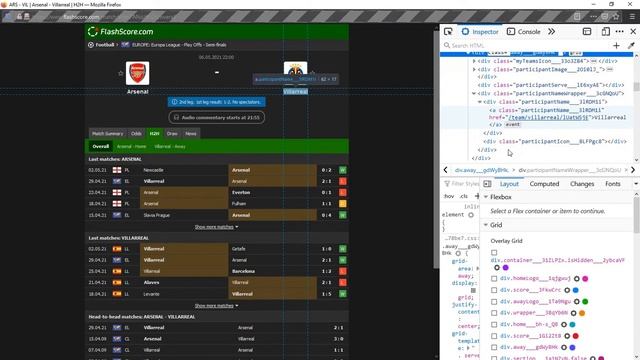Bookmark page with the star in address bar

coord(616,17)
